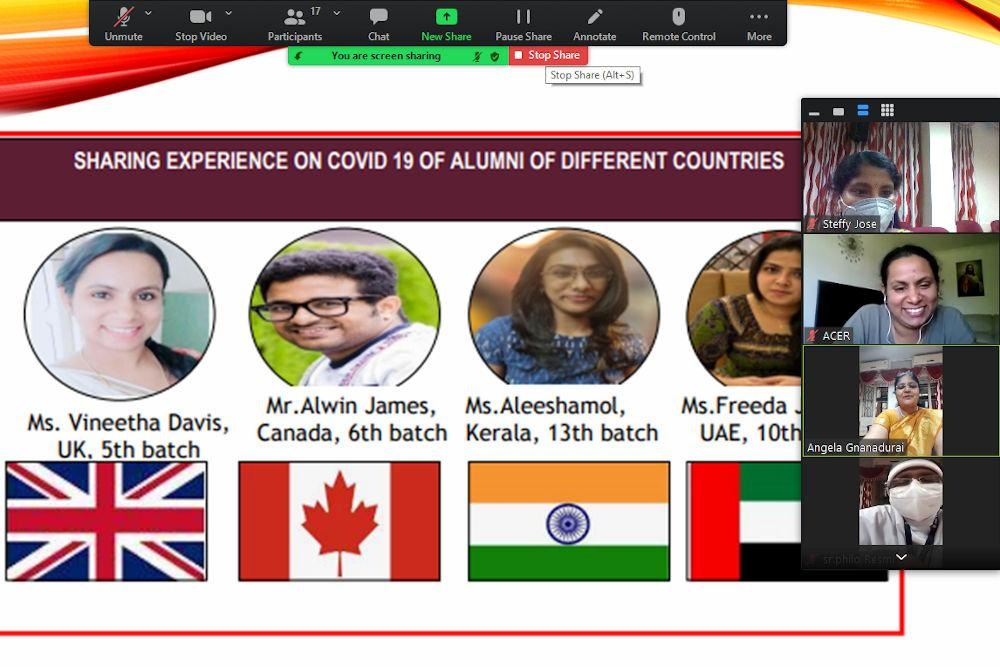Click Stop Video camera button

coord(200,23)
